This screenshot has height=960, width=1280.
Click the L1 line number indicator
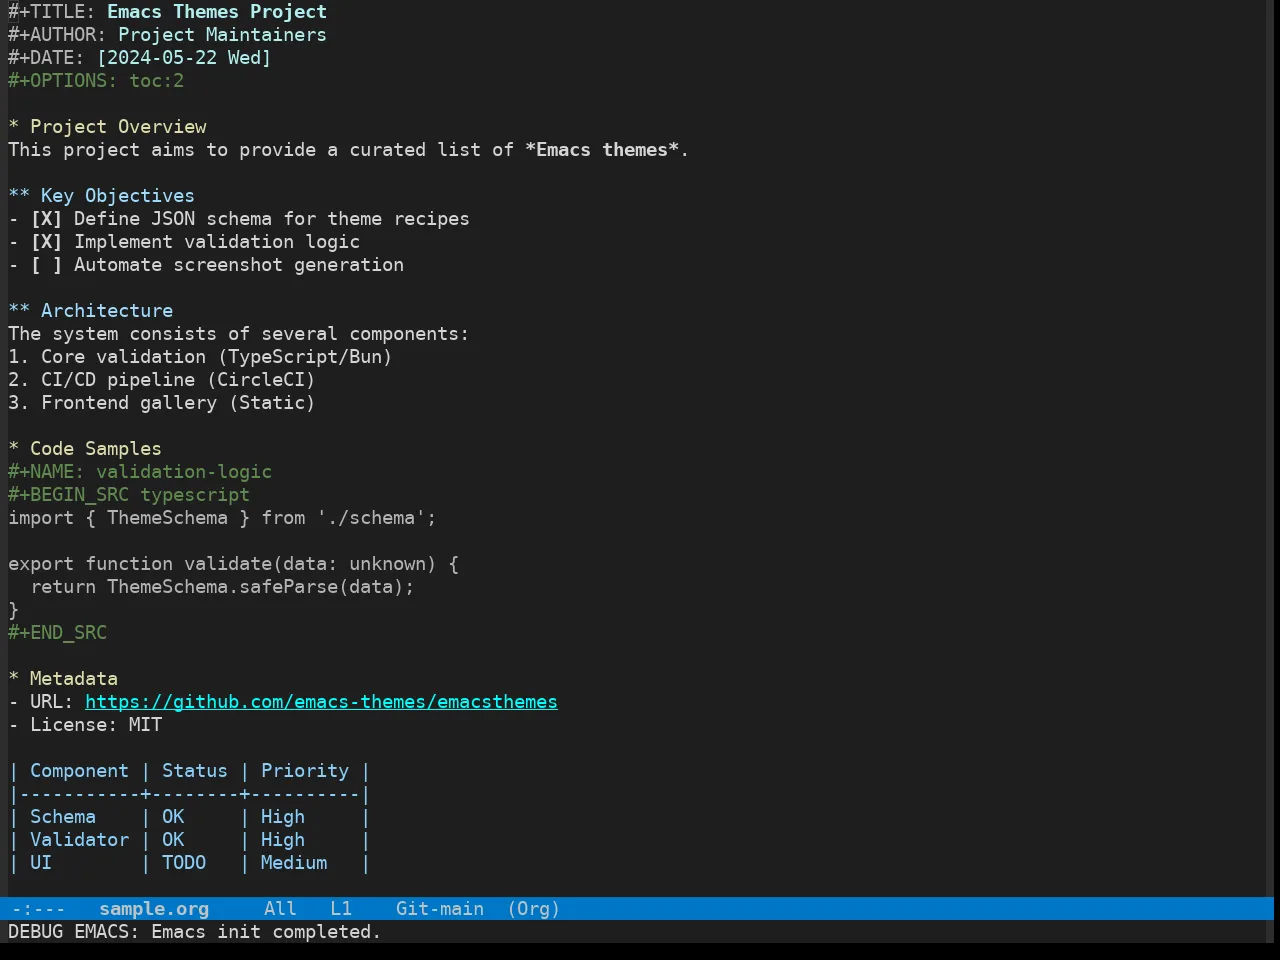(341, 909)
